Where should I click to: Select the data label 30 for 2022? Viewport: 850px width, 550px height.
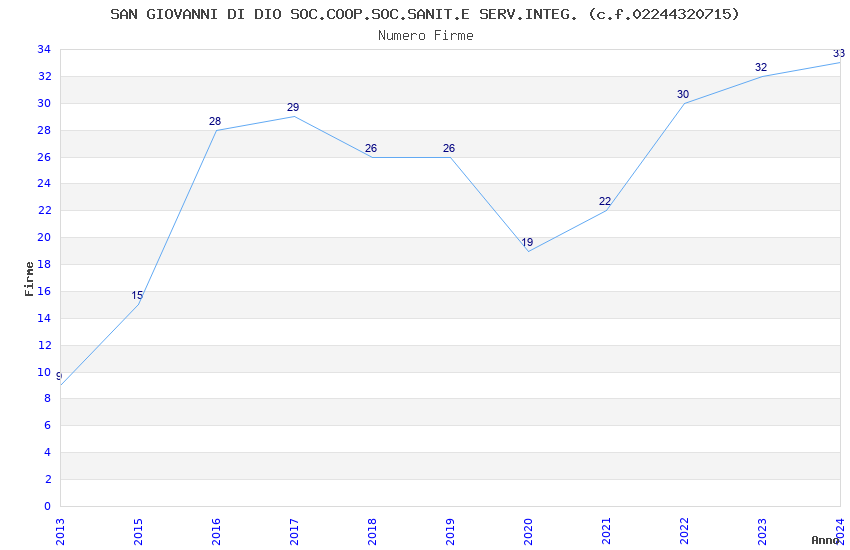683,94
